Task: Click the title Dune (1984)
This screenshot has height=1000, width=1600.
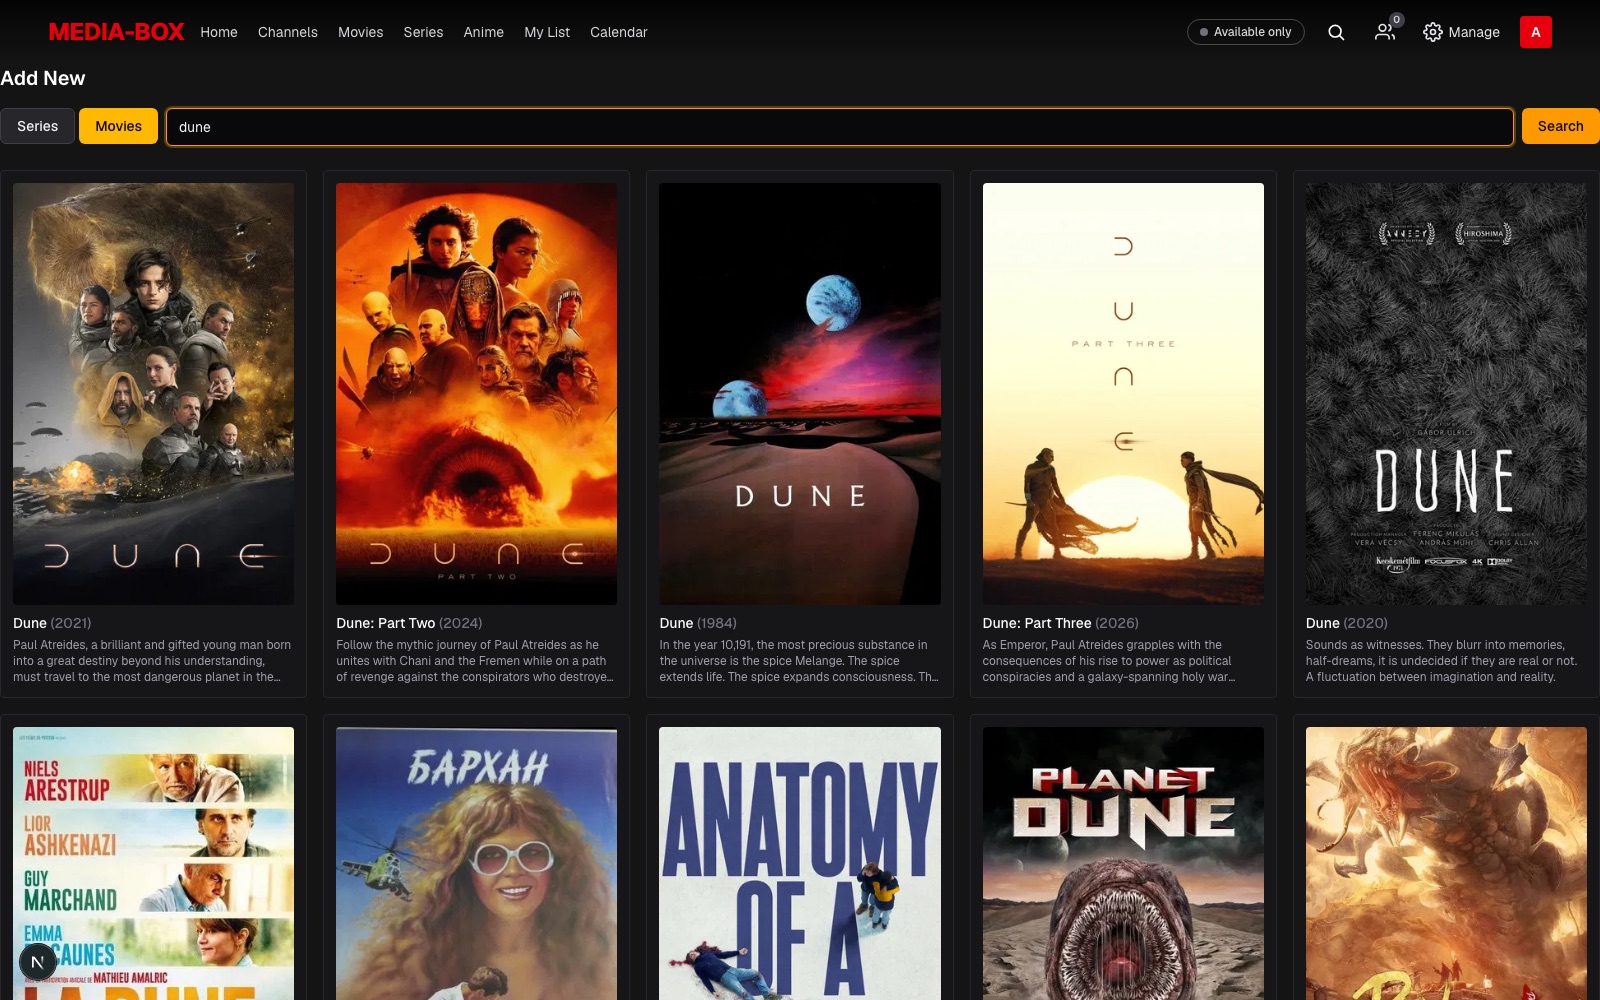Action: coord(698,623)
